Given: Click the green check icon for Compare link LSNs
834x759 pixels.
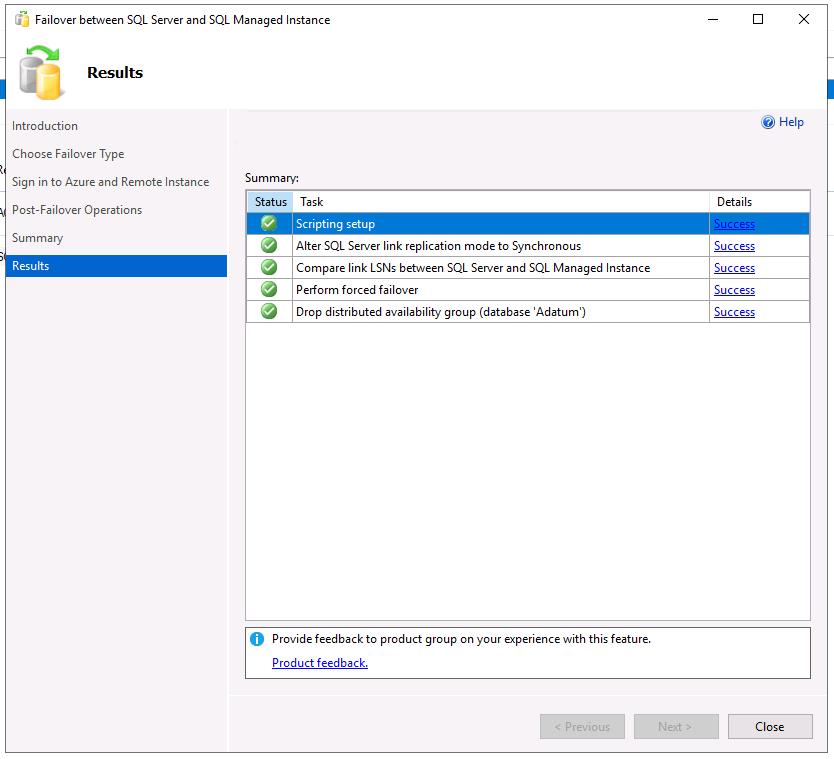Looking at the screenshot, I should coord(269,267).
